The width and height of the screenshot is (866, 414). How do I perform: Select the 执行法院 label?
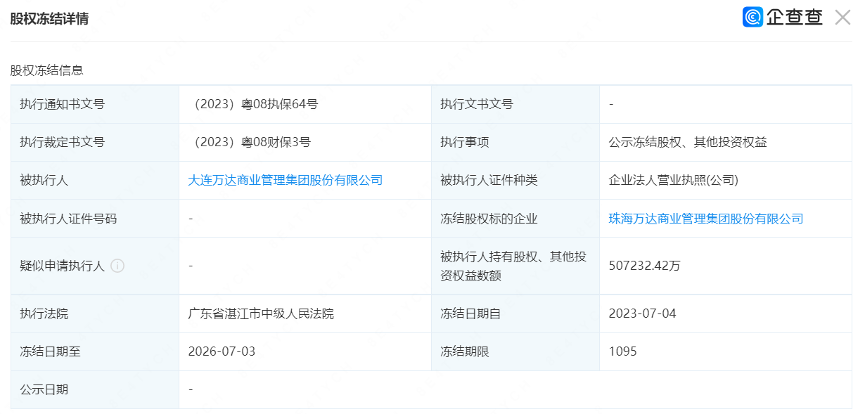[x=44, y=314]
